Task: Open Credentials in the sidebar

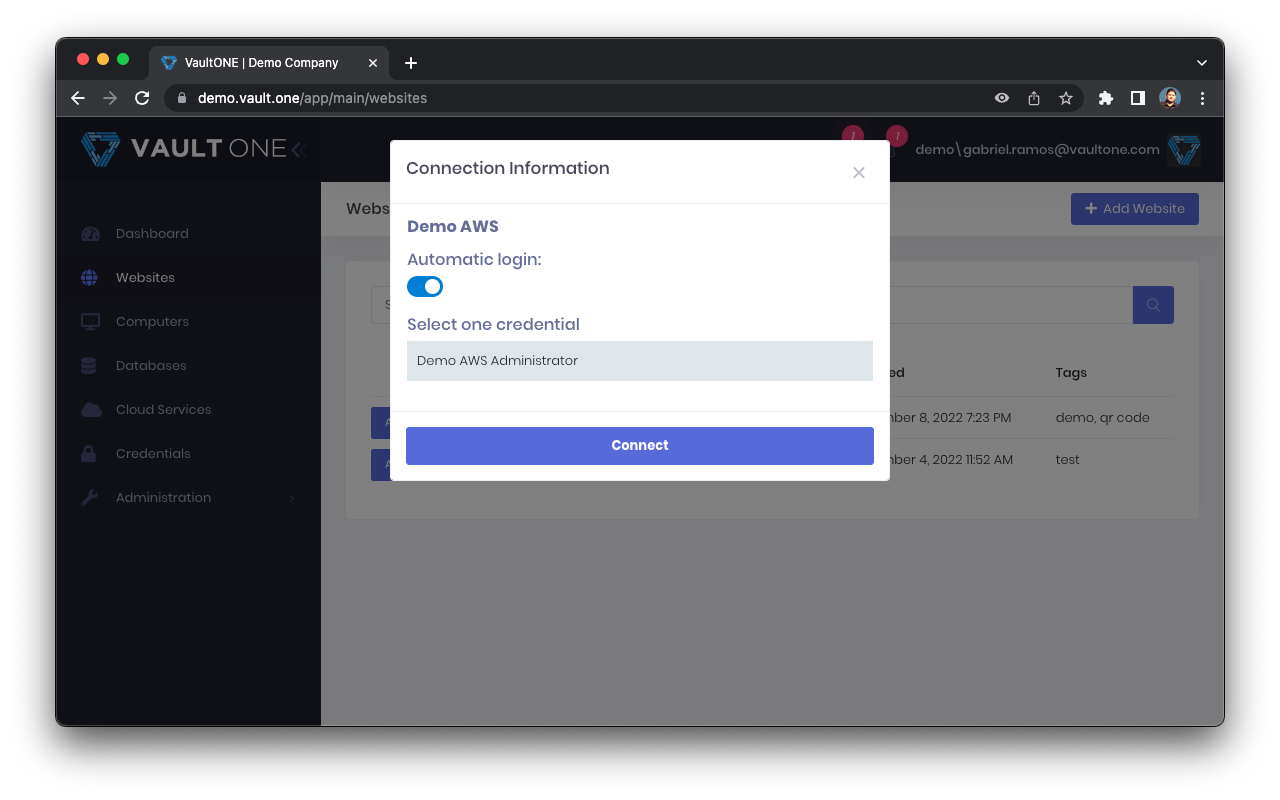Action: [x=153, y=454]
